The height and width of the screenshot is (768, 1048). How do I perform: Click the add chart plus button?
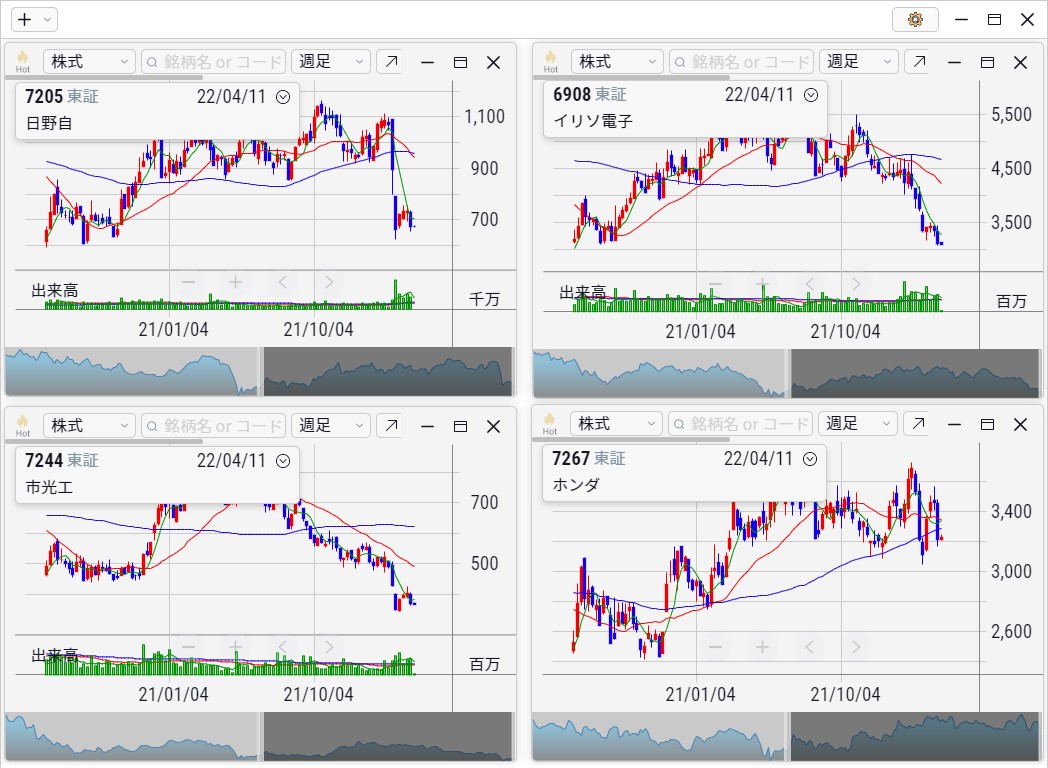point(25,19)
